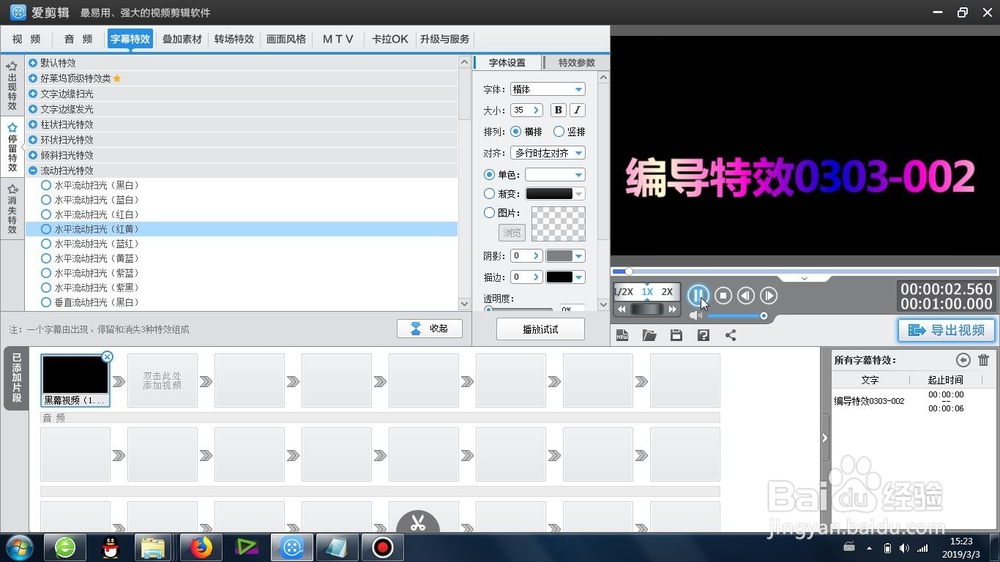Click the new project icon
Screen dimensions: 1000x562
(x=622, y=335)
